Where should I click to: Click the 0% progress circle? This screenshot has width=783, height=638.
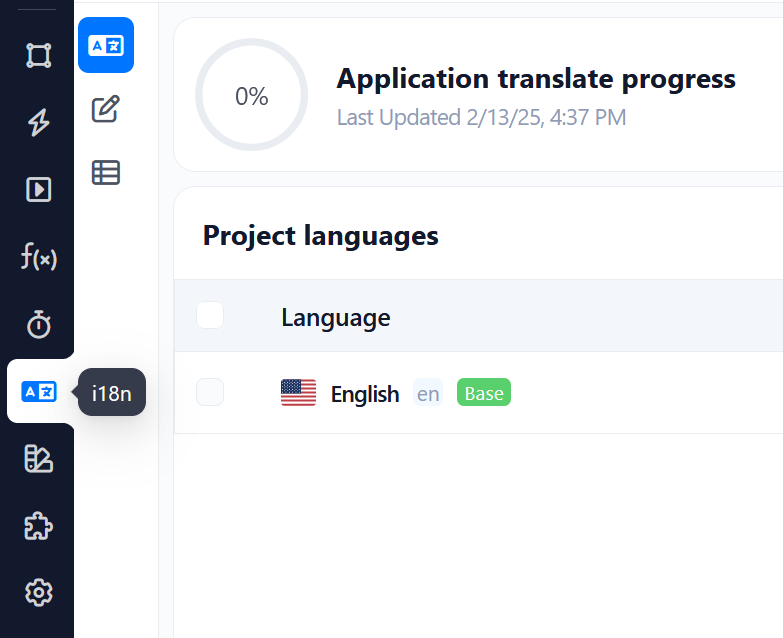click(252, 95)
